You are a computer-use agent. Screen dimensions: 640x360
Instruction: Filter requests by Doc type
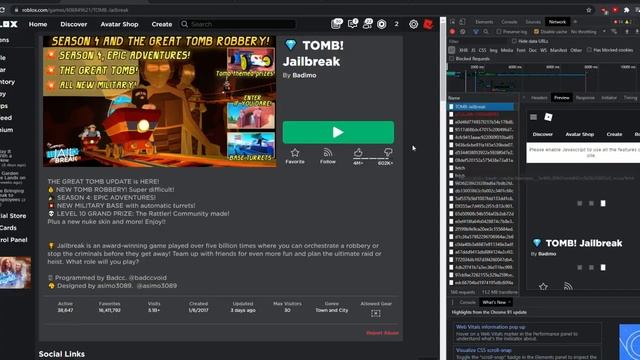pos(532,50)
